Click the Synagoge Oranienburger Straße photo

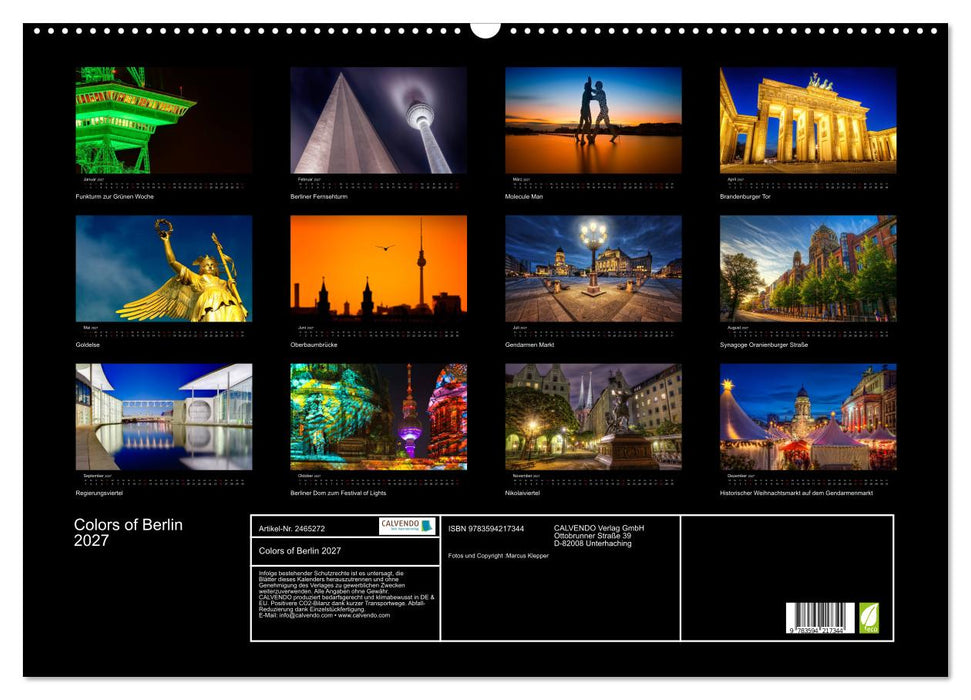[808, 268]
